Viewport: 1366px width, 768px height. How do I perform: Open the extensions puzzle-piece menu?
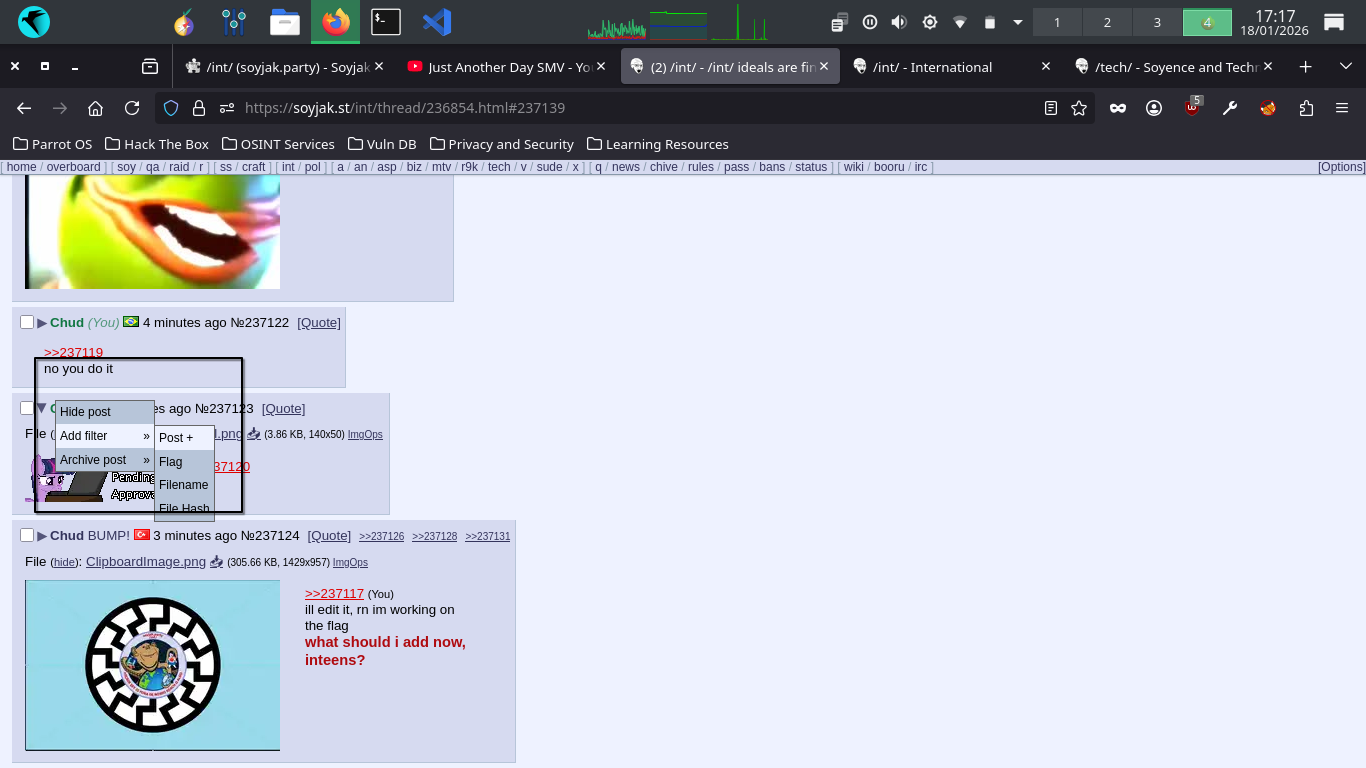click(x=1306, y=108)
